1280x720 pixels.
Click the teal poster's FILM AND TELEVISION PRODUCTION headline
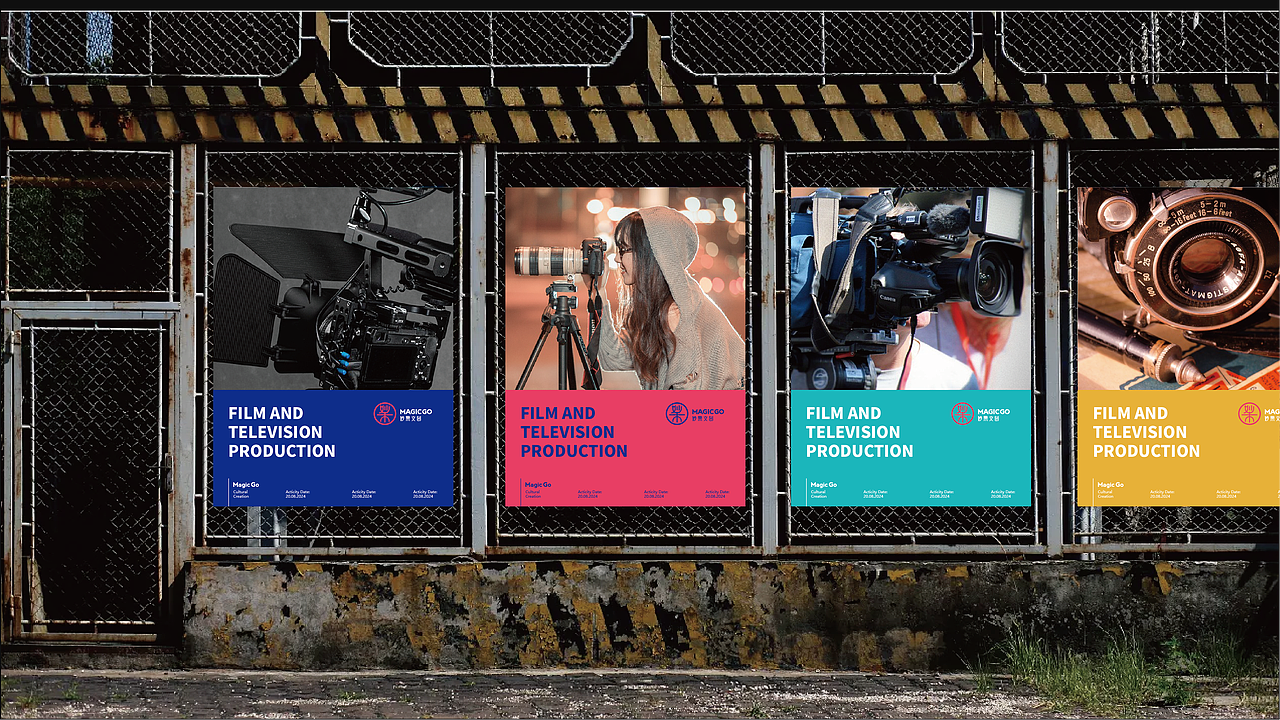click(860, 432)
